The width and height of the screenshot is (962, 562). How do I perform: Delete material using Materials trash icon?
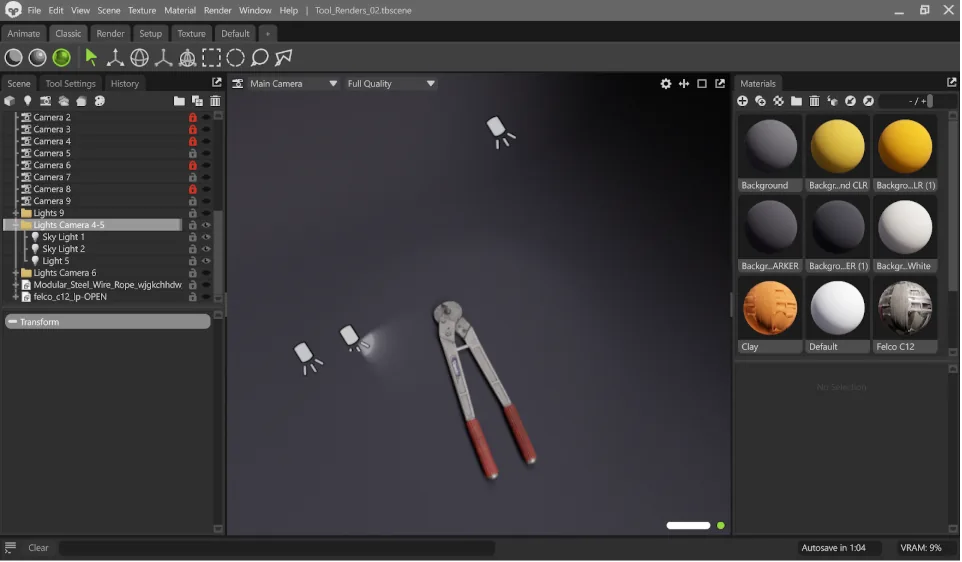tap(814, 101)
